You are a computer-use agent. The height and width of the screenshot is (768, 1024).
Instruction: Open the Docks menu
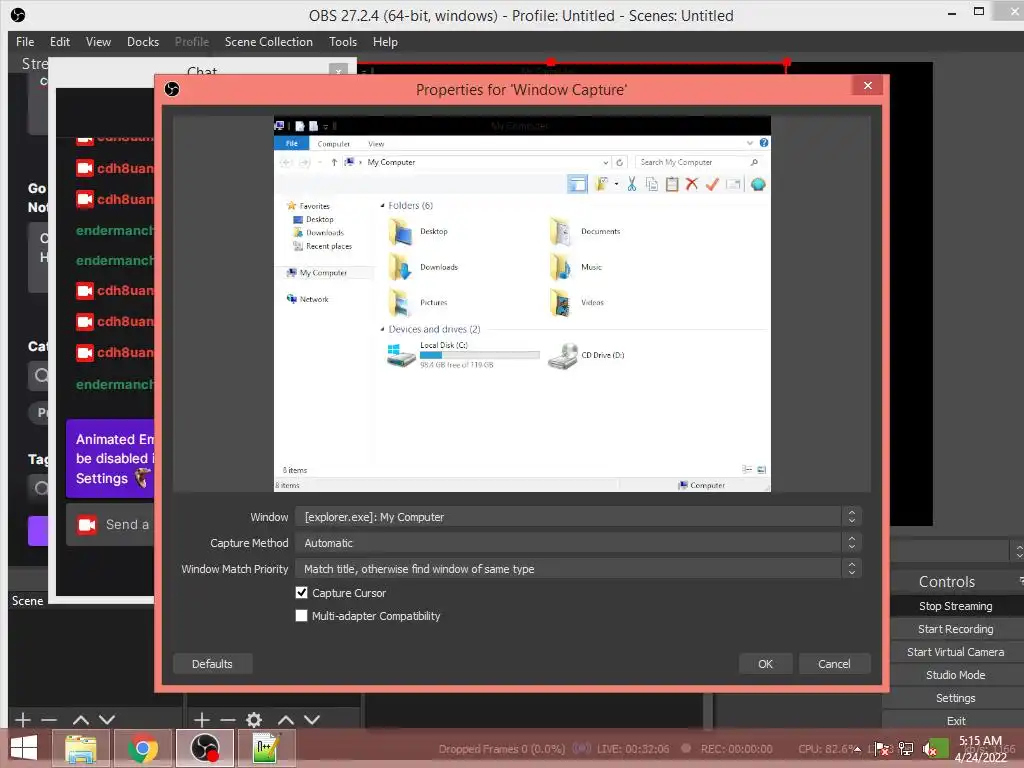click(143, 42)
